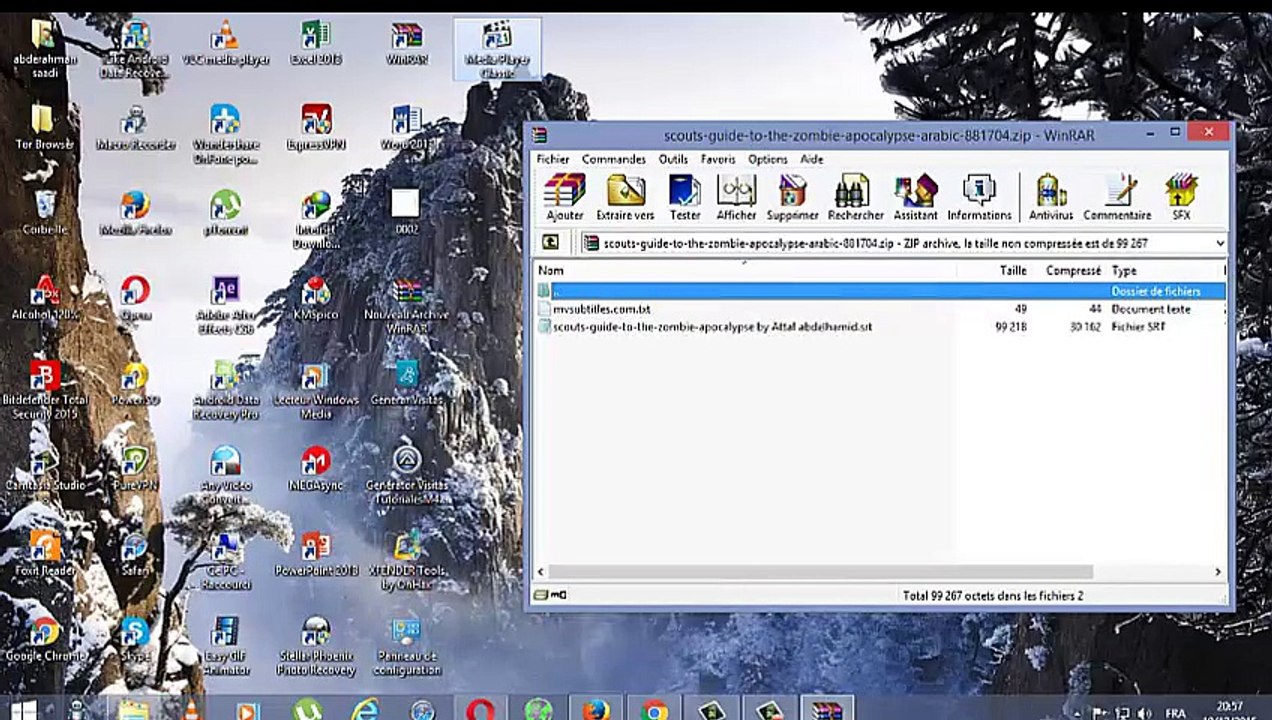Open the Favoris menu
Screen dimensions: 1272x720
point(718,159)
